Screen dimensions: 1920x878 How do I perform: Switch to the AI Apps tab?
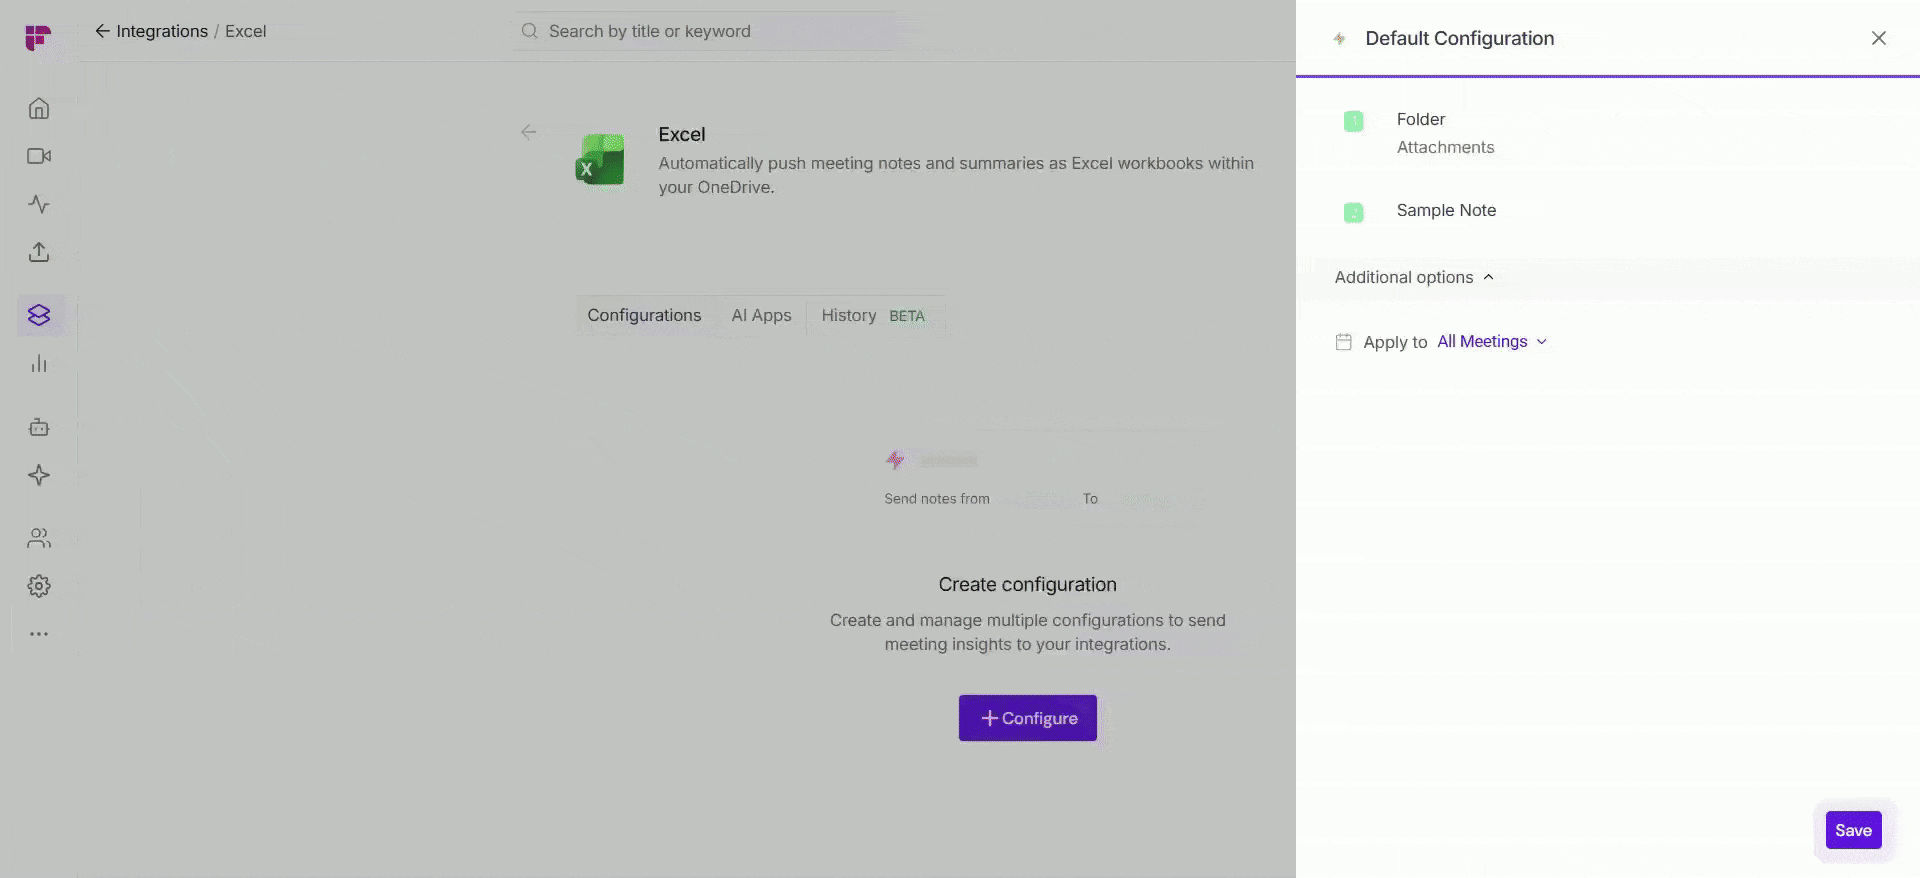tap(761, 315)
